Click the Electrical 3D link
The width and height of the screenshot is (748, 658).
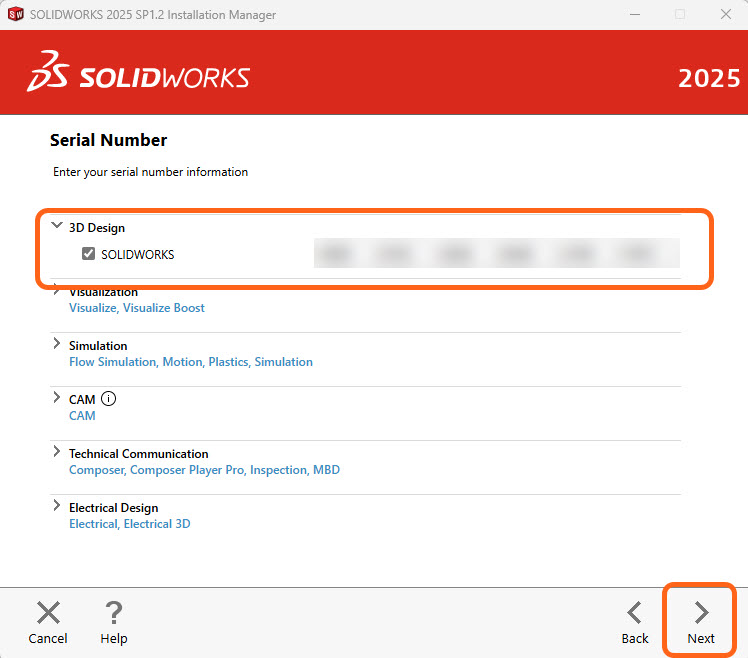[x=157, y=524]
